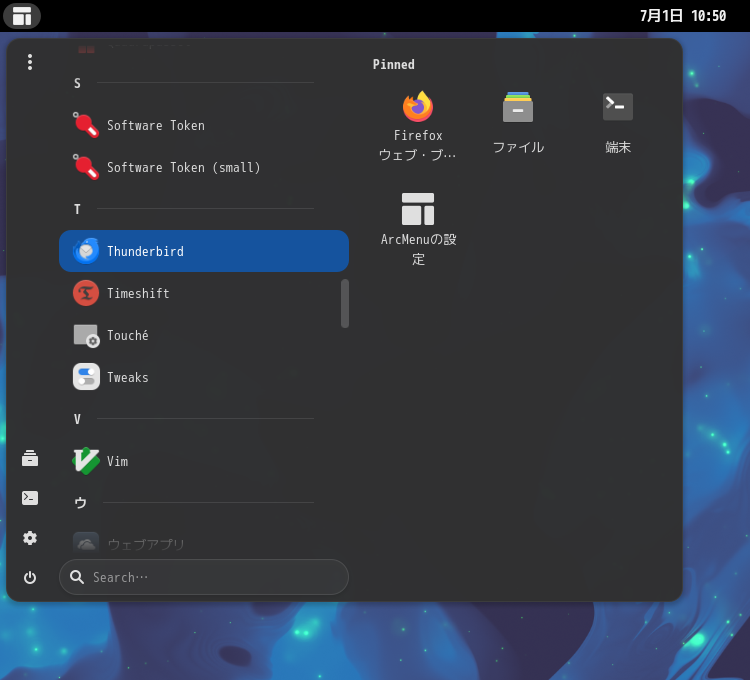Image resolution: width=750 pixels, height=680 pixels.
Task: Open the three-dot extras menu
Action: click(x=30, y=62)
